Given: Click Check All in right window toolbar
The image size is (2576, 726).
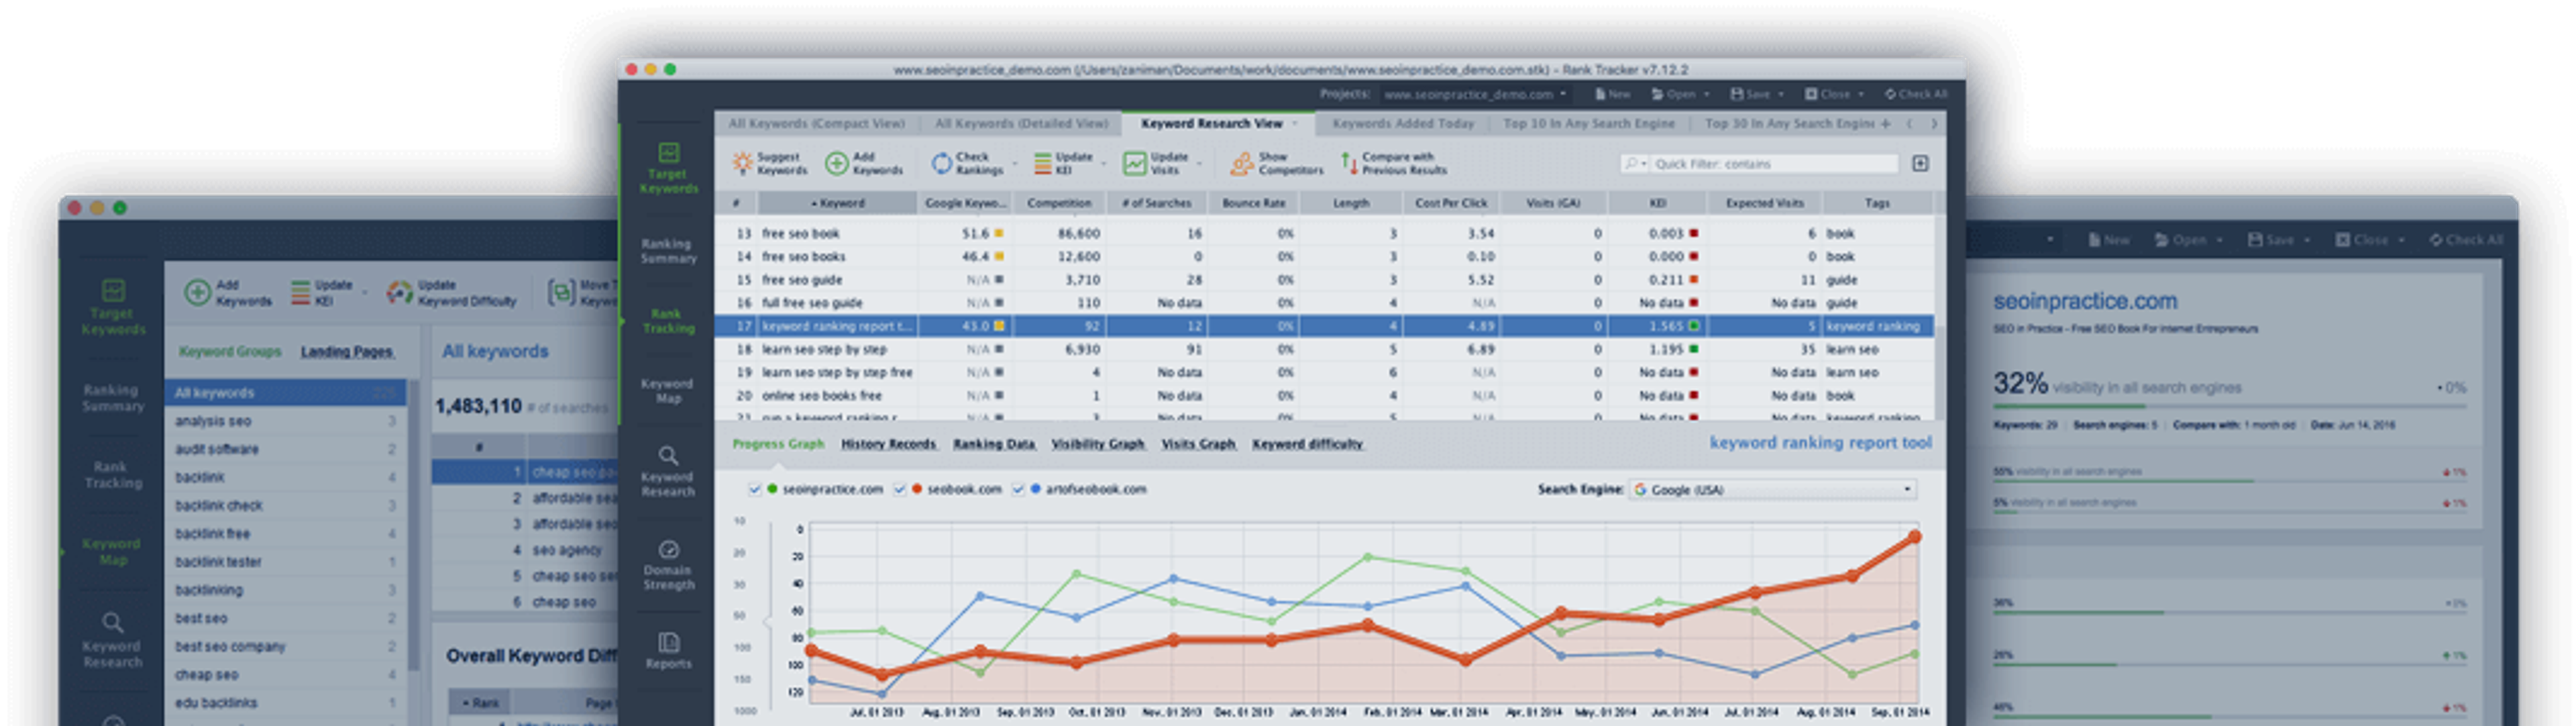Looking at the screenshot, I should (x=2466, y=240).
